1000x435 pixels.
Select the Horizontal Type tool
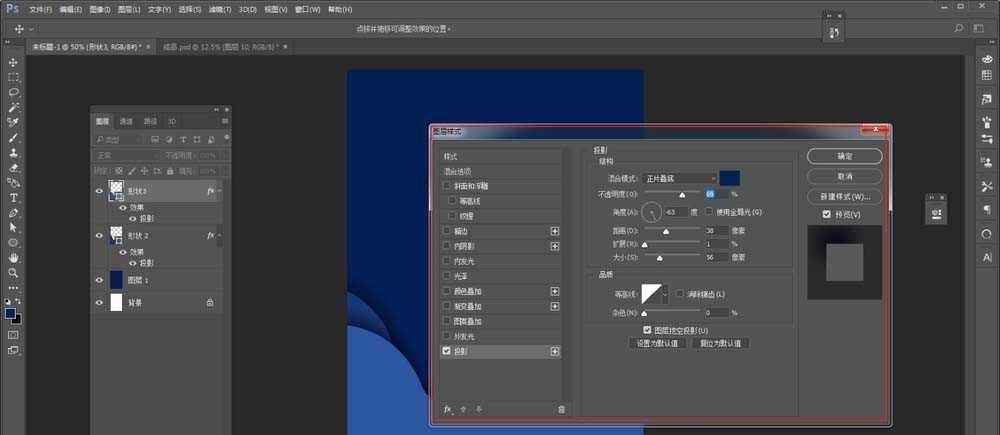pyautogui.click(x=13, y=198)
